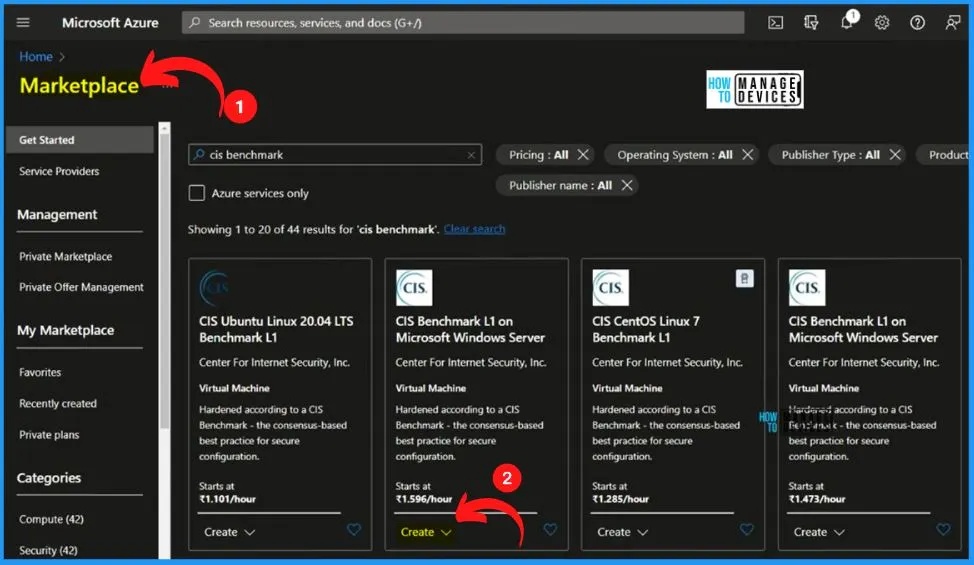This screenshot has width=974, height=565.
Task: Clear the cis benchmark search text
Action: tap(471, 155)
